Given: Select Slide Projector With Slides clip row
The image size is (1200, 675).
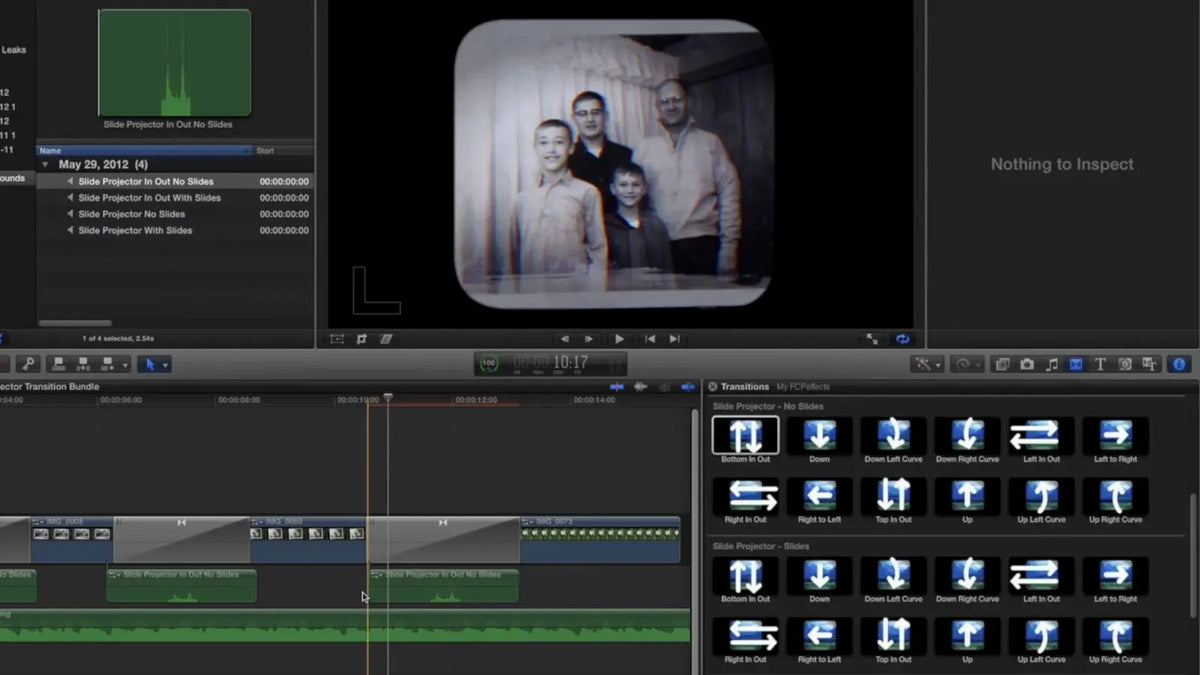Looking at the screenshot, I should pos(175,230).
